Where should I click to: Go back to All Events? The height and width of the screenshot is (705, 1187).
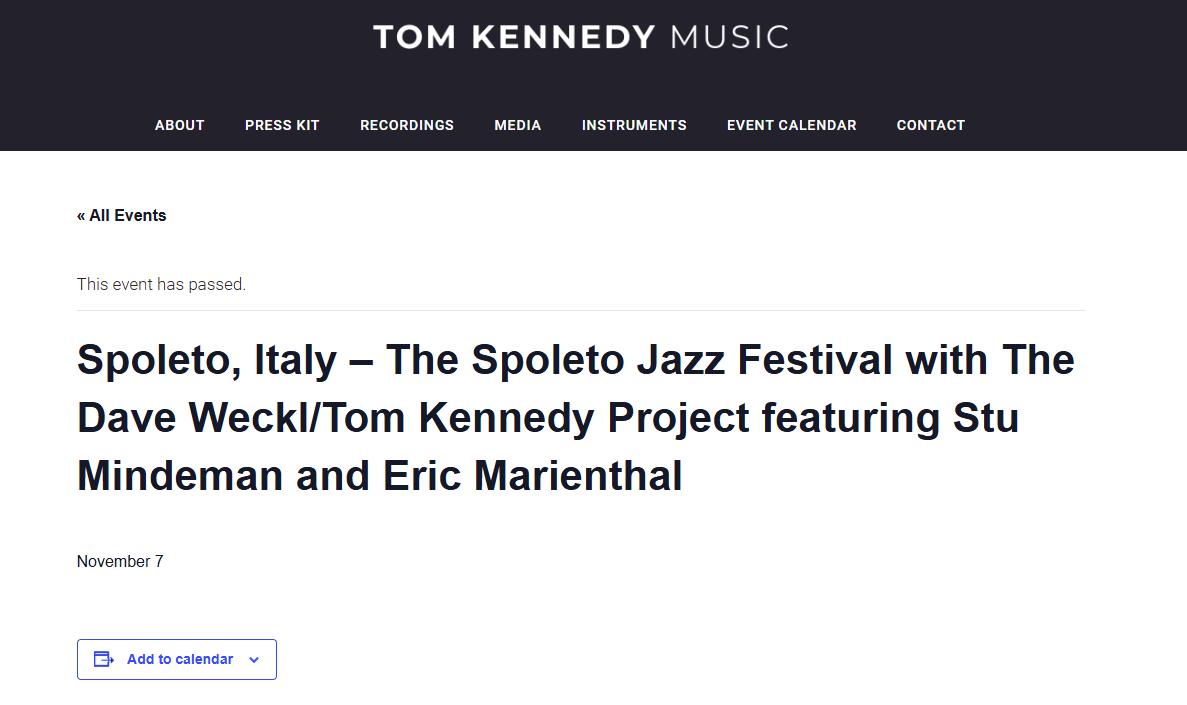point(121,216)
